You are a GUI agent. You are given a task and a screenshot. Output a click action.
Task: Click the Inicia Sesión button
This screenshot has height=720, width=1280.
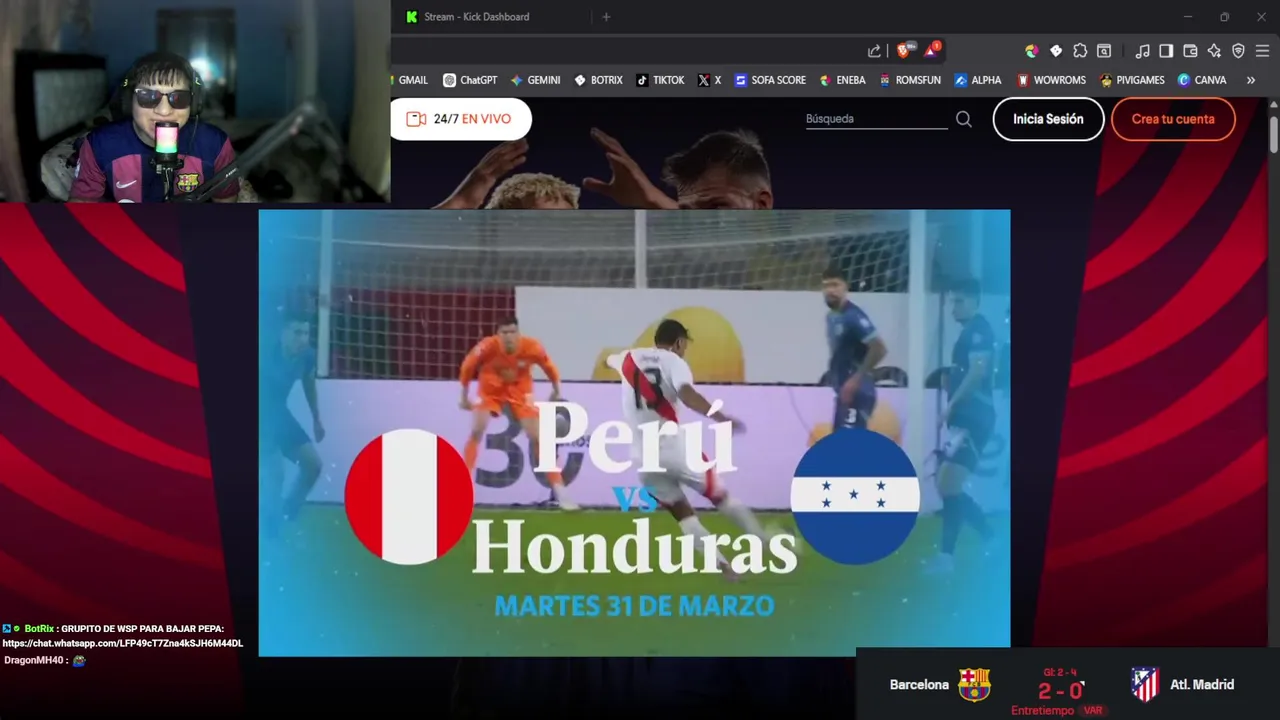[1048, 119]
